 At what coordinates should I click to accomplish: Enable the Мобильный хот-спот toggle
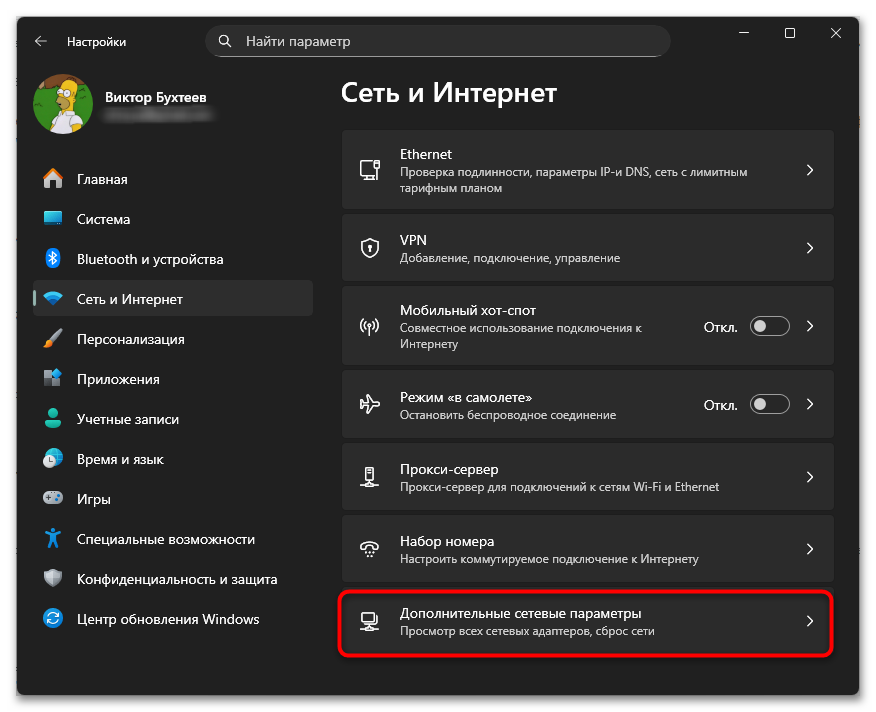point(770,327)
